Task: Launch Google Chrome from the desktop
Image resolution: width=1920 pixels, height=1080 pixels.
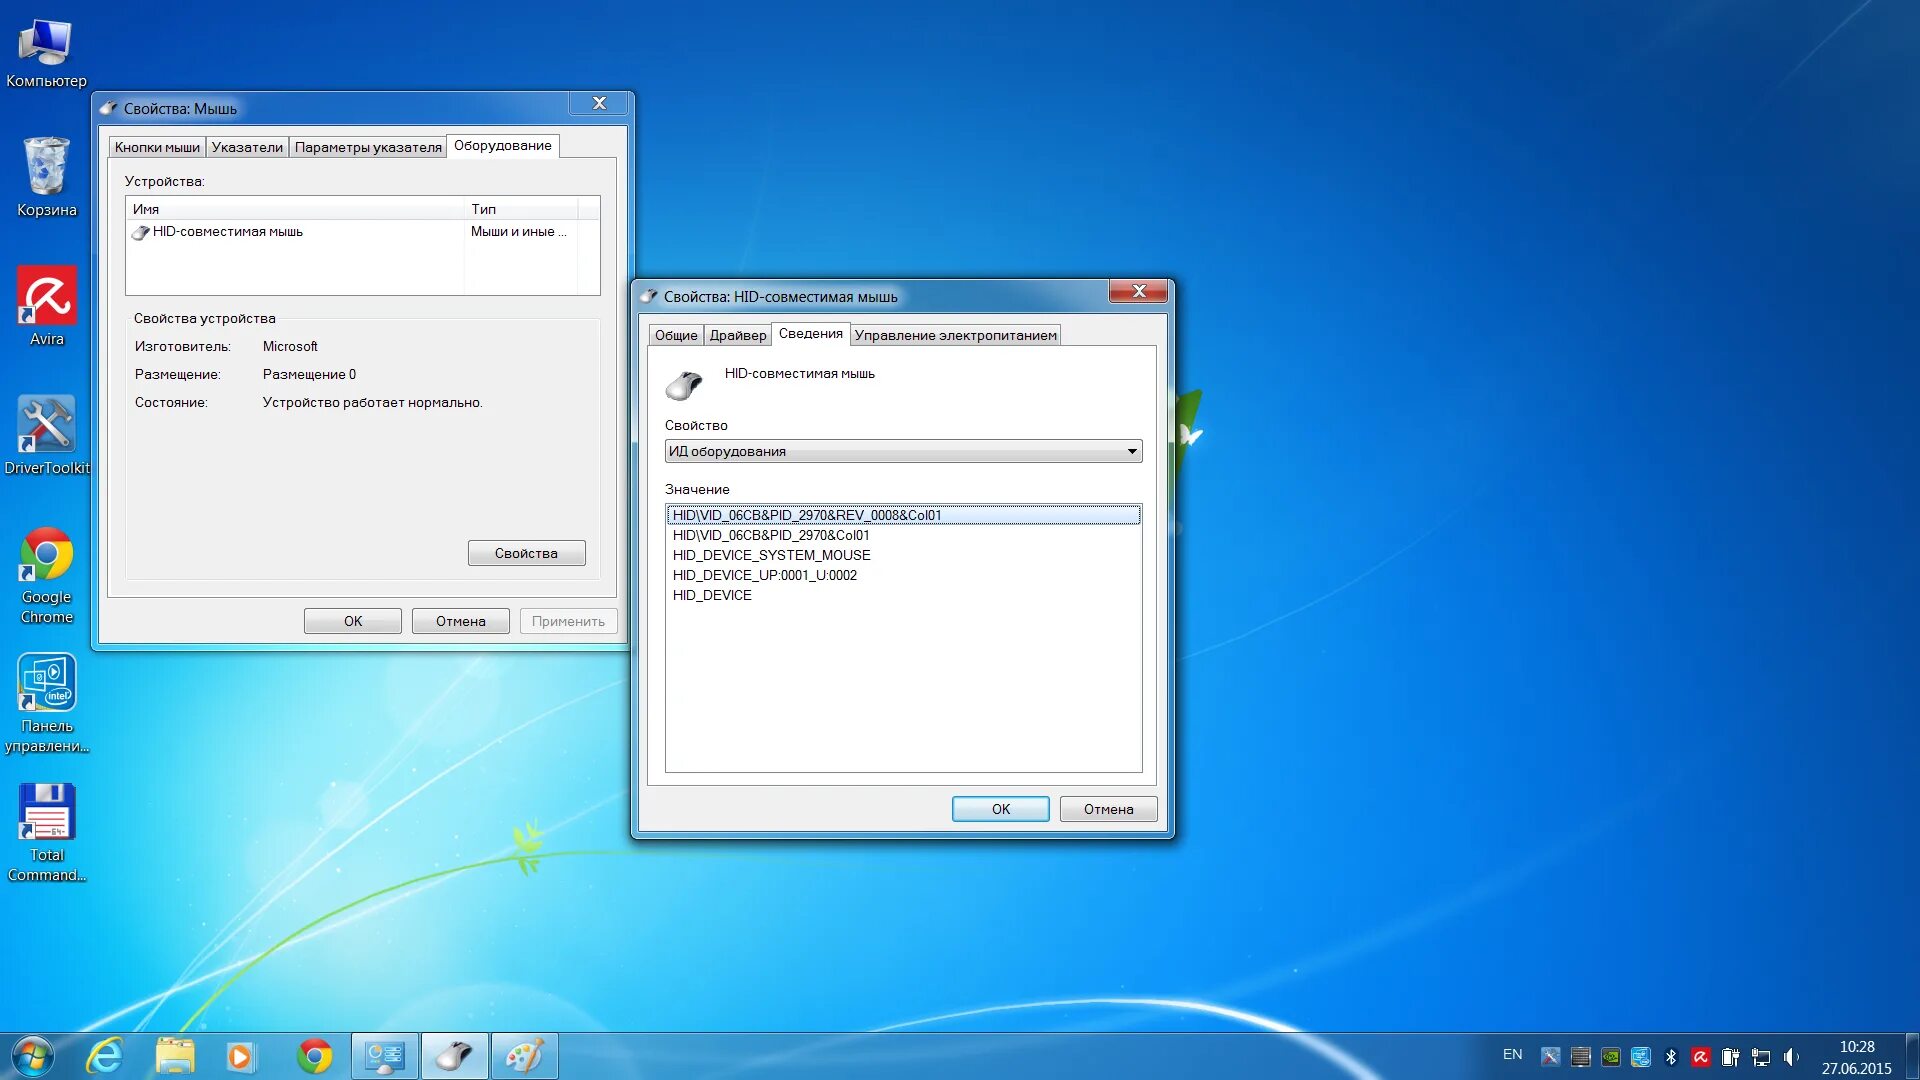Action: pyautogui.click(x=46, y=556)
